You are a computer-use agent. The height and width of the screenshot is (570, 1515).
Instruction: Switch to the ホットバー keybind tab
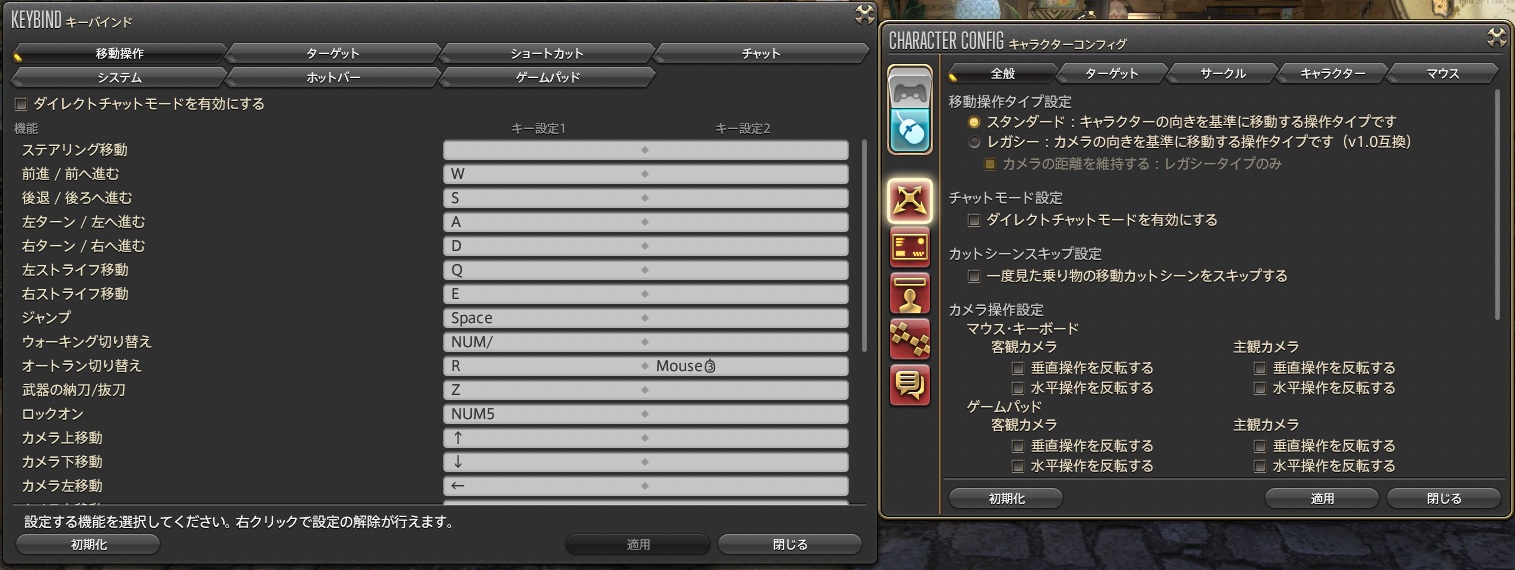332,77
